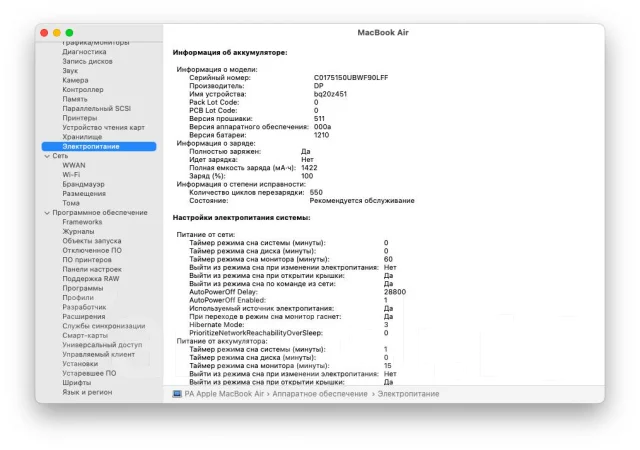Screen dimensions: 640x450
Task: Open Устаревшее ПО entry
Action: point(89,373)
